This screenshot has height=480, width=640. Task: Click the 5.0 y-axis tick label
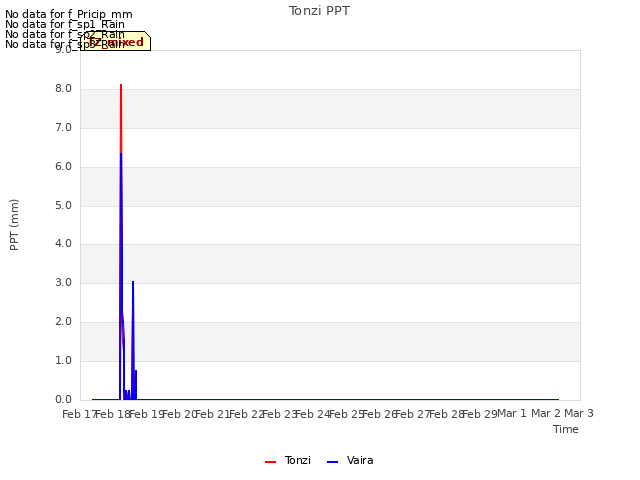[x=63, y=205]
